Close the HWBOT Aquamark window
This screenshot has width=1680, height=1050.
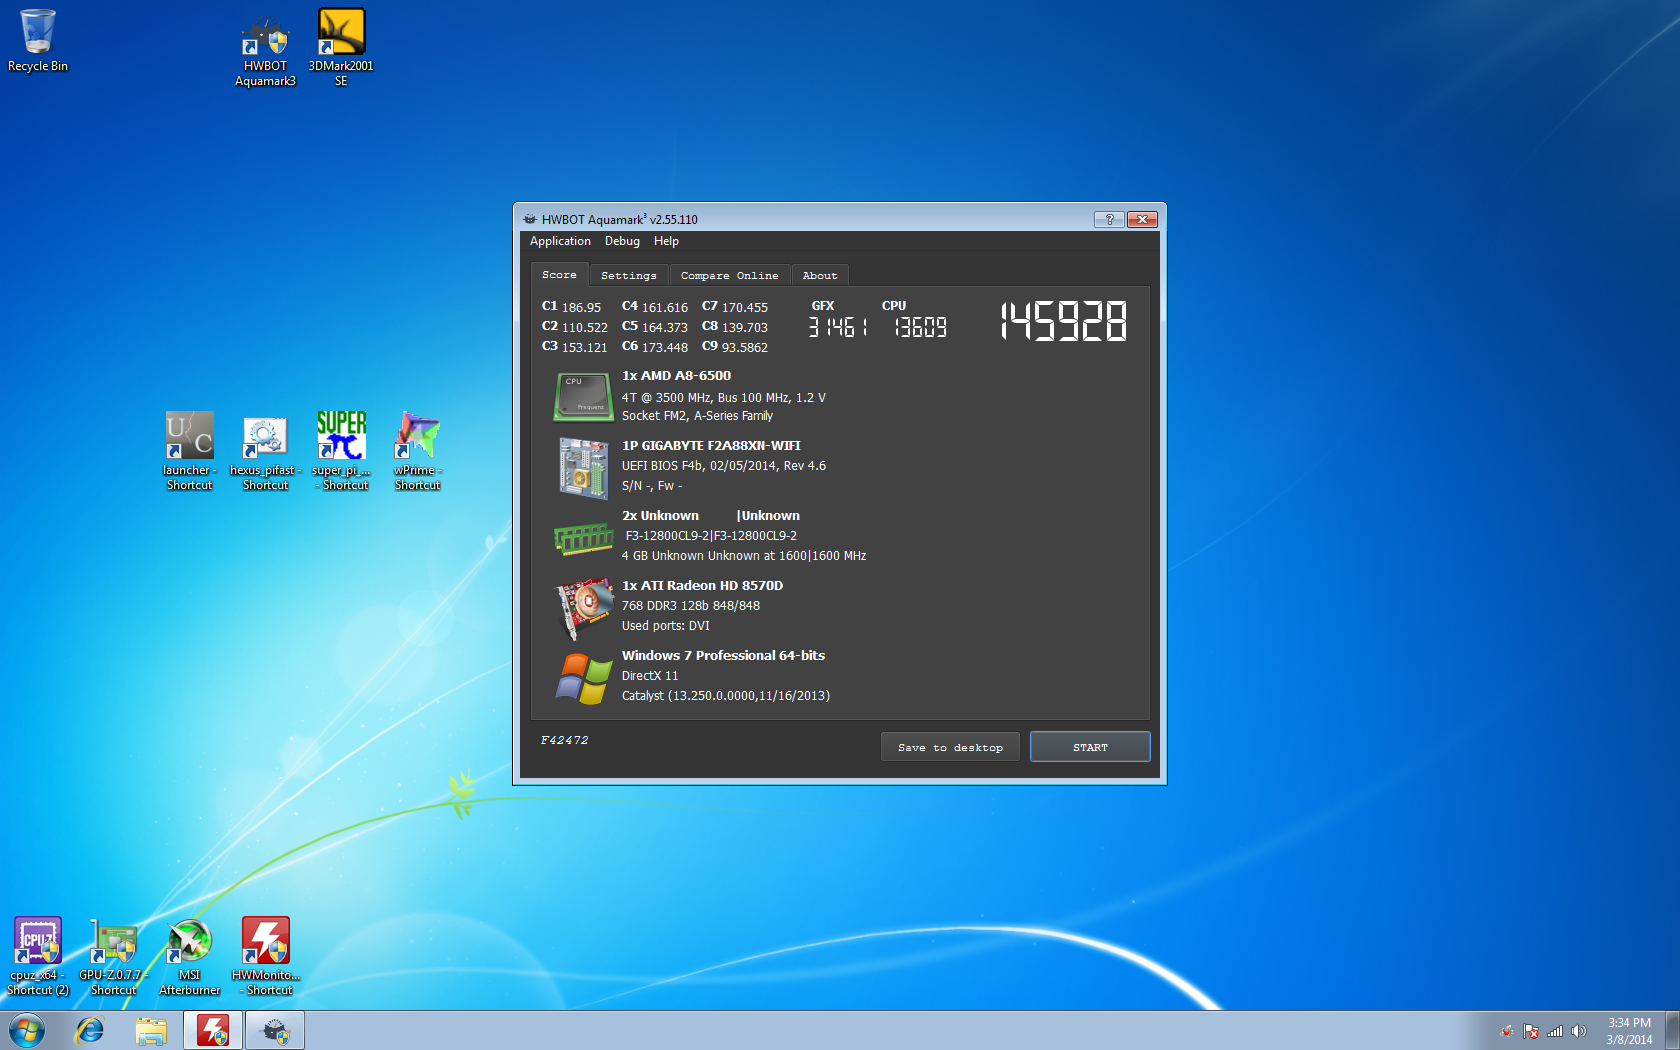click(1142, 219)
